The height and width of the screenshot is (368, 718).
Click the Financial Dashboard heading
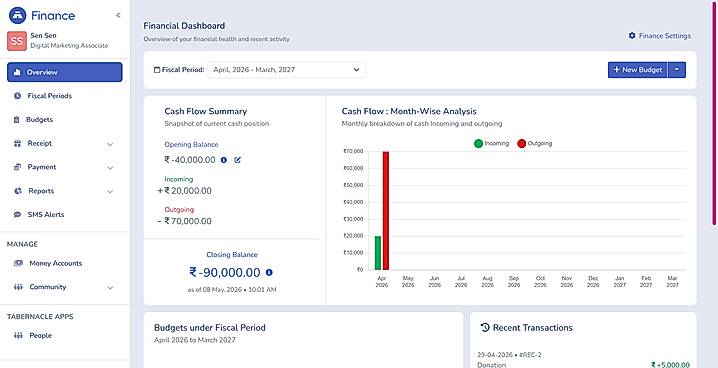pyautogui.click(x=184, y=26)
